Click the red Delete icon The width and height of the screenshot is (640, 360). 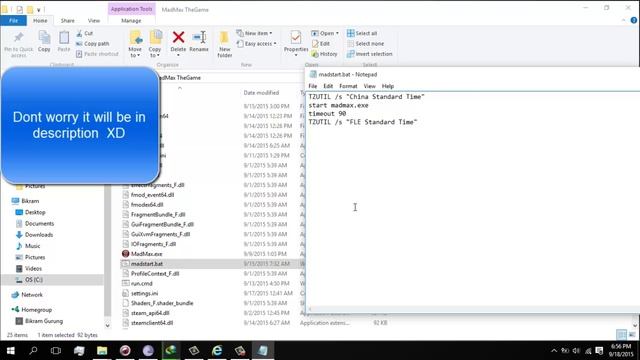[x=178, y=38]
